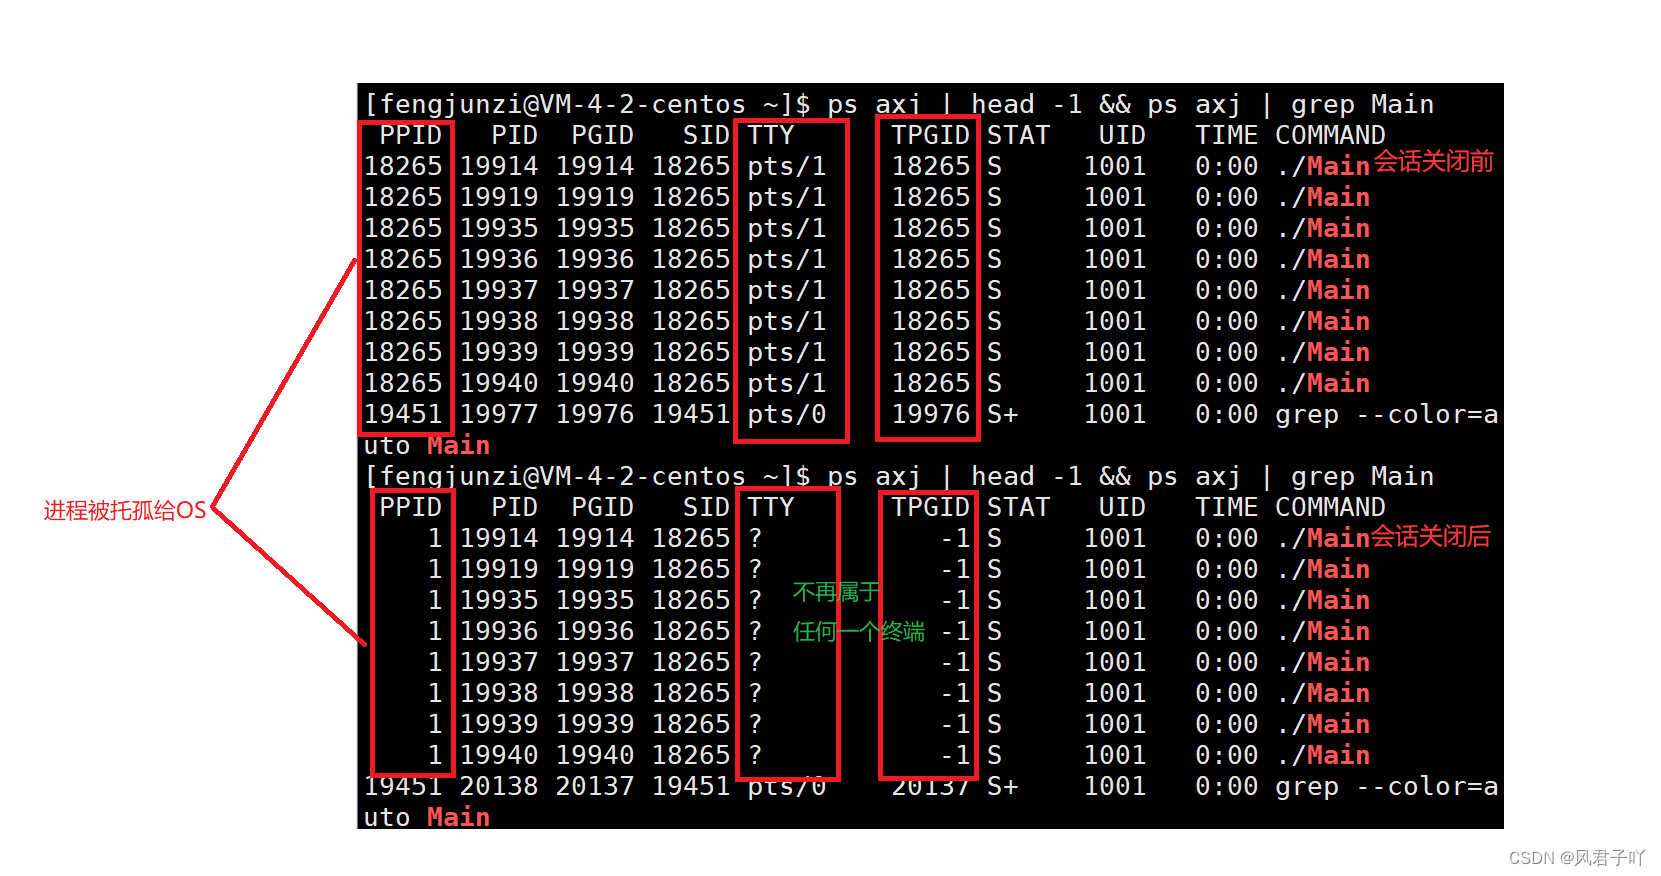Viewport: 1661px width, 876px height.
Task: Select TPGID value 19976 in first ps output
Action: [x=931, y=414]
